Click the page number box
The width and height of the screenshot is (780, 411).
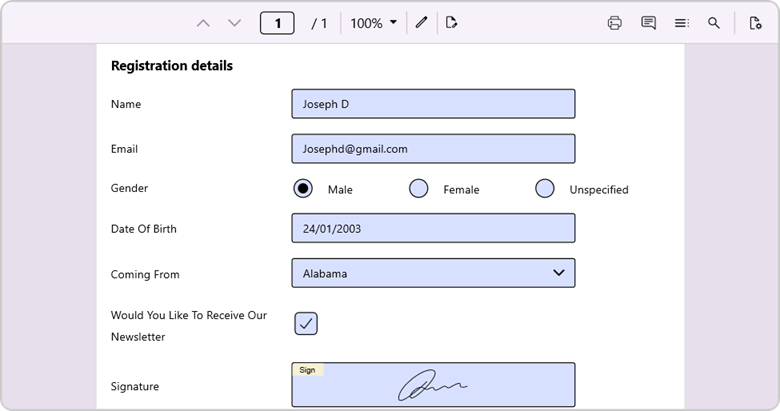(x=277, y=23)
